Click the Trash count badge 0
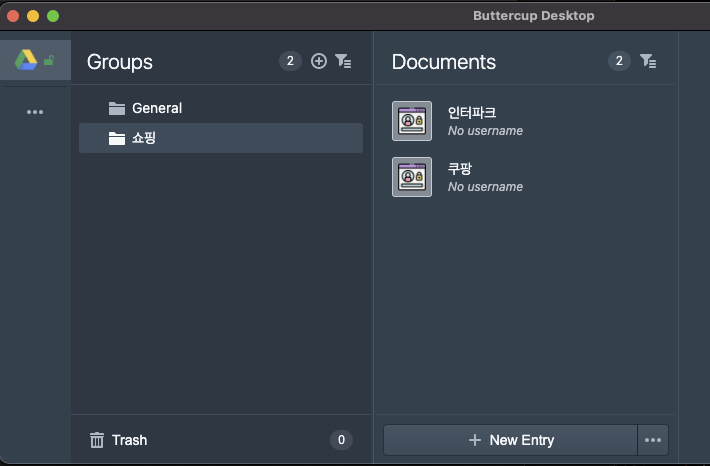710x466 pixels. click(x=341, y=440)
